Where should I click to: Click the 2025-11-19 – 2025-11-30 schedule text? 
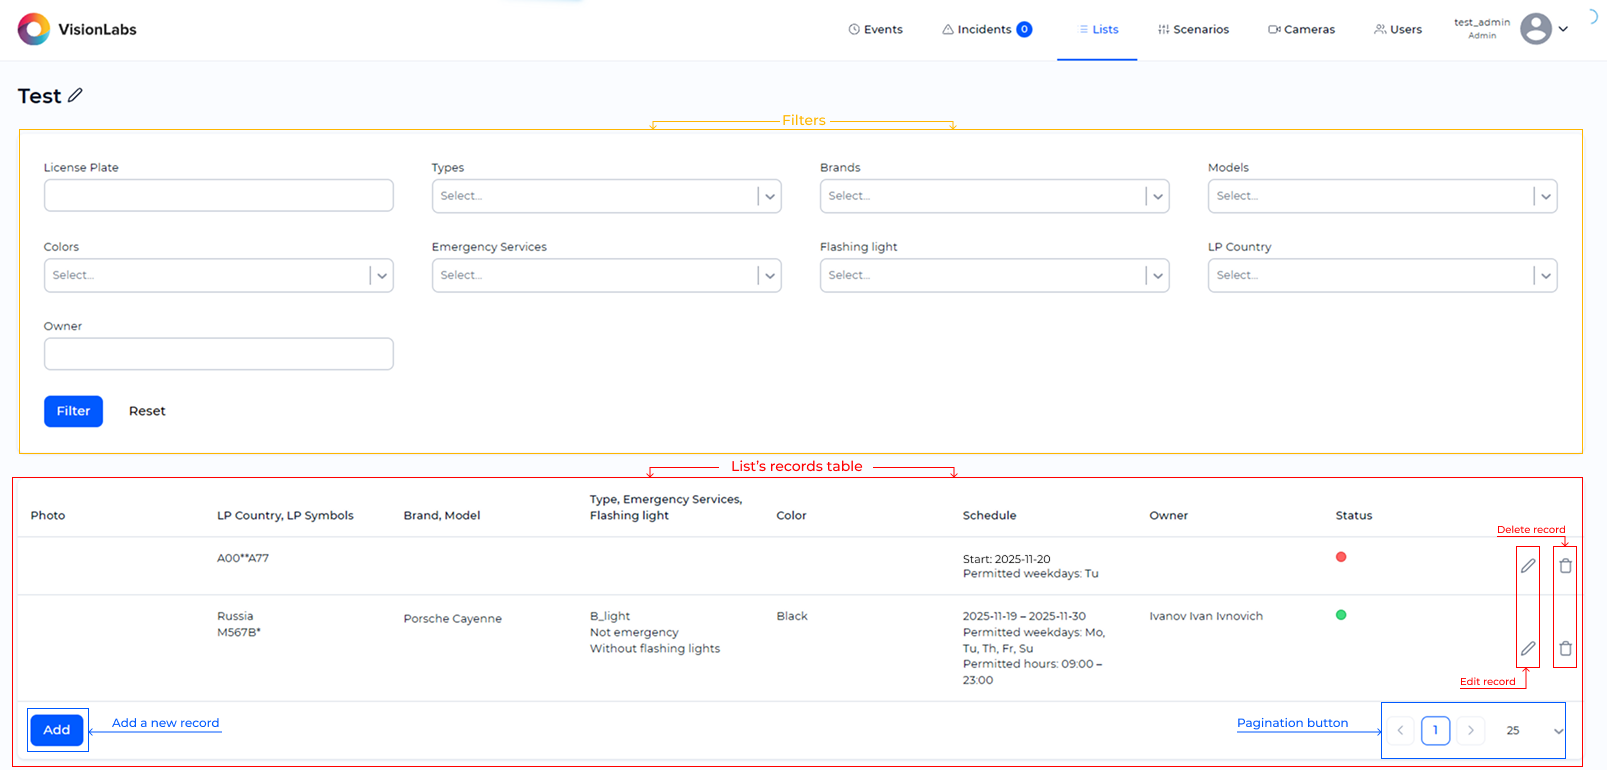click(x=1024, y=616)
